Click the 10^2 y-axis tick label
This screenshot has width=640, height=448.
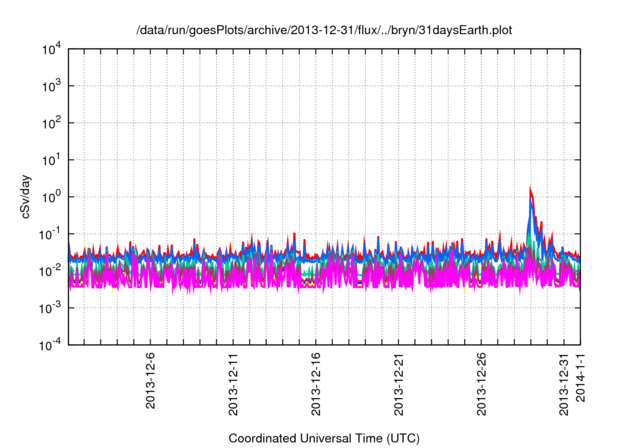[x=48, y=123]
